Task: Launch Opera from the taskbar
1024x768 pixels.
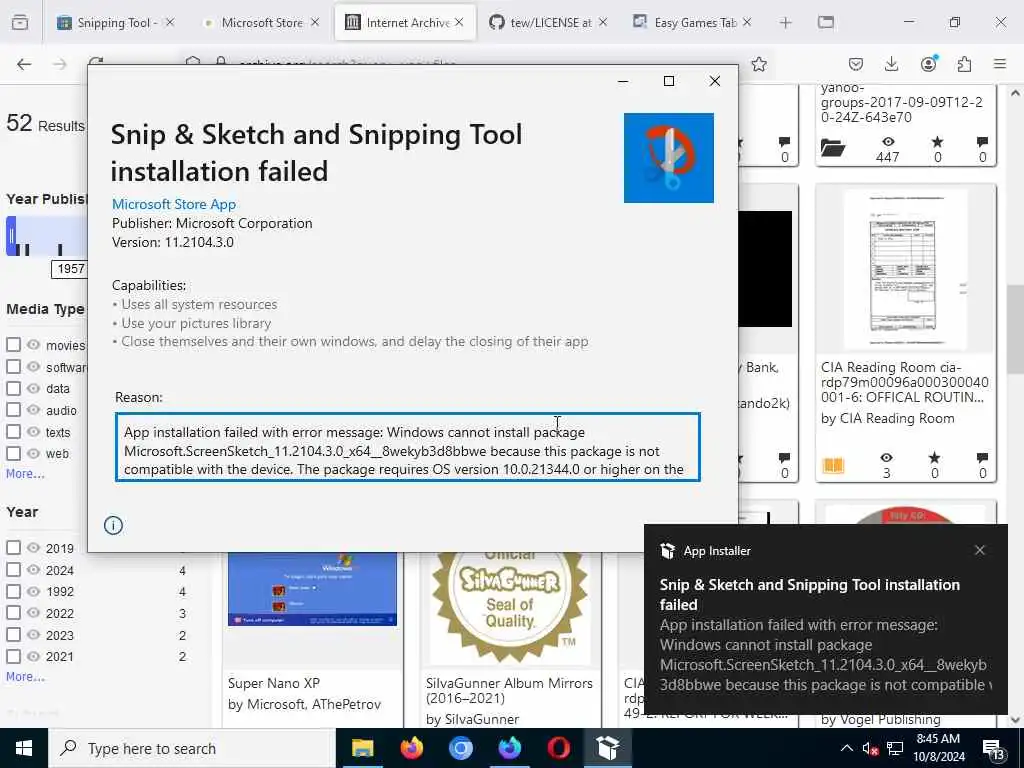Action: [558, 748]
